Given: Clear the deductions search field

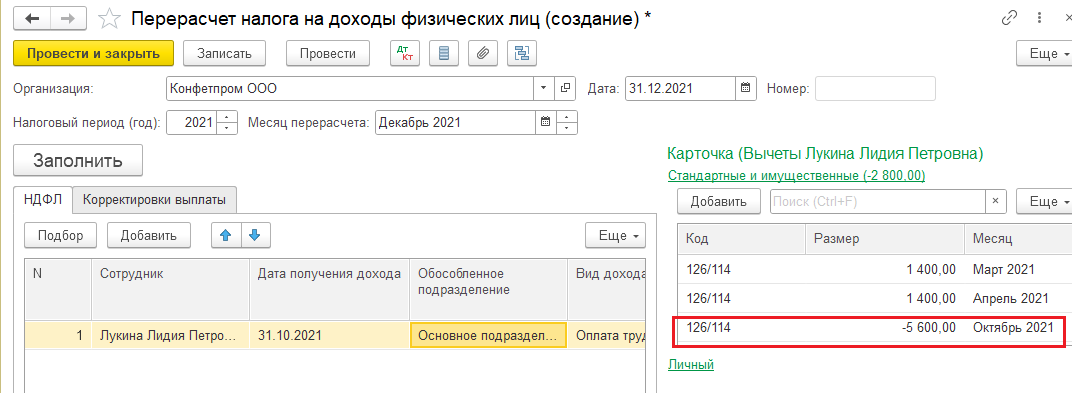Looking at the screenshot, I should (x=995, y=201).
